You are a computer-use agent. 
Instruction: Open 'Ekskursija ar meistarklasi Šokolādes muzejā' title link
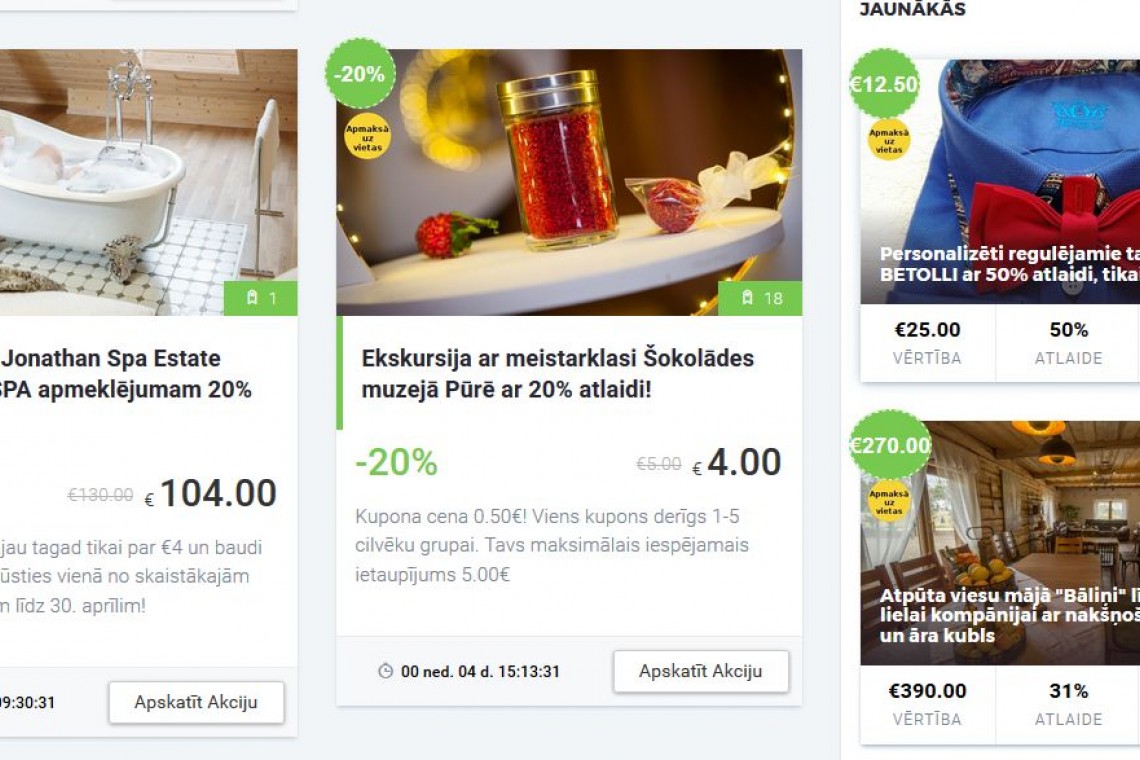click(x=558, y=374)
